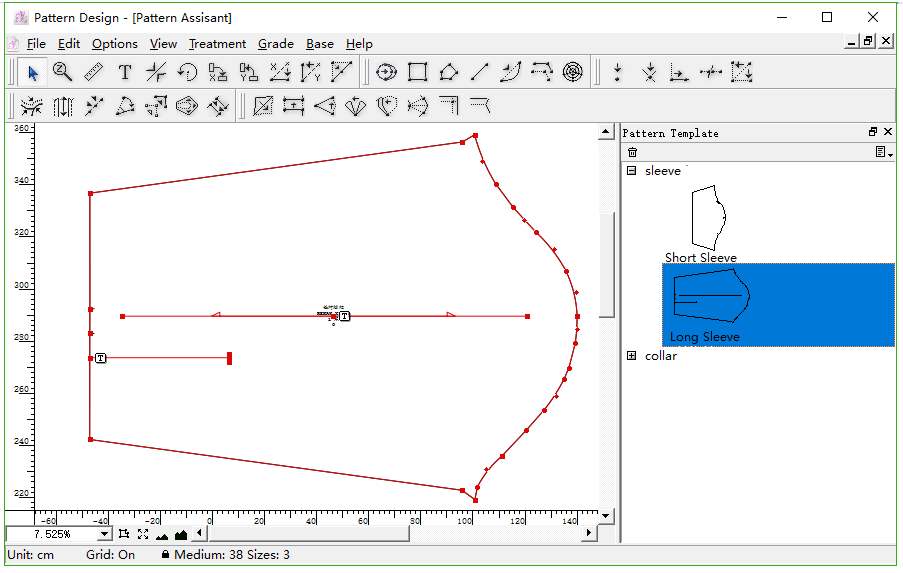Open the Treatment menu

(x=217, y=44)
